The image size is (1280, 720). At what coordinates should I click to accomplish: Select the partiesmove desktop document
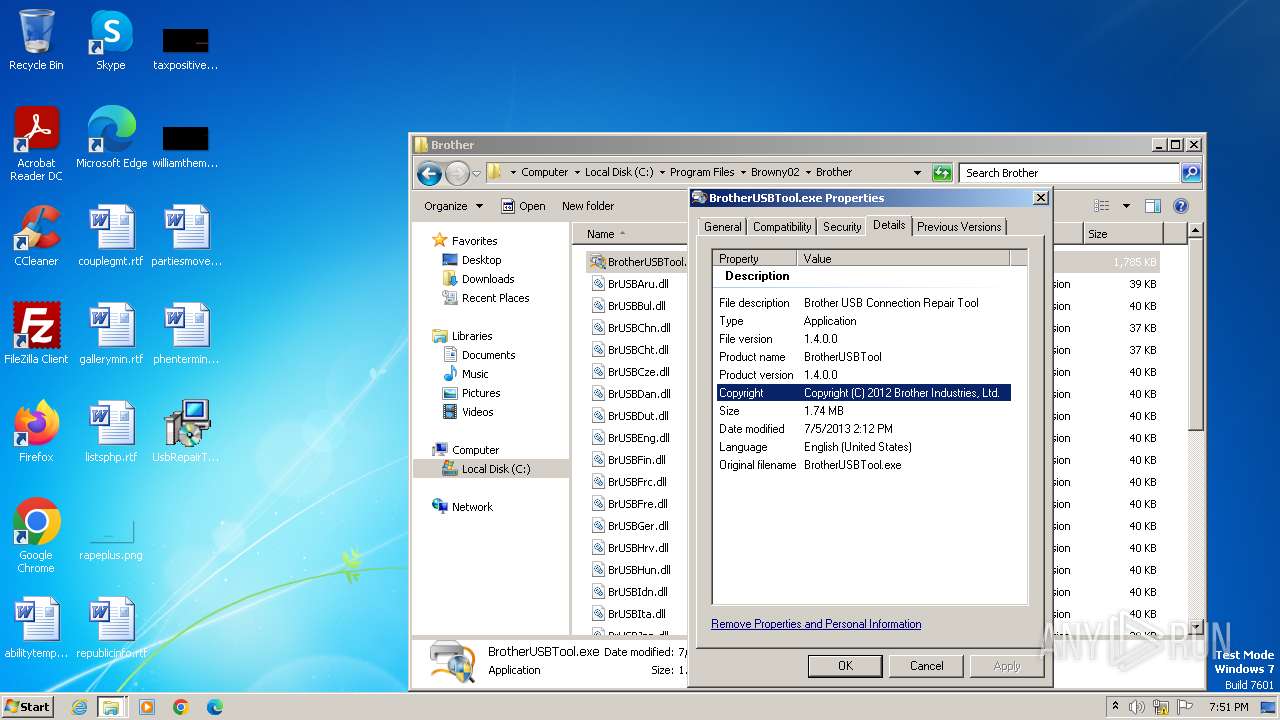[186, 236]
